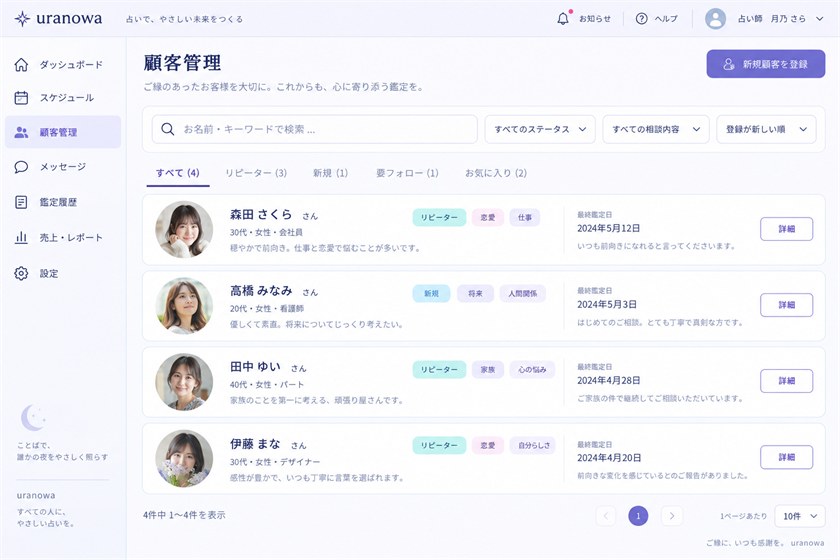Click 仕事 tag on 森田 さくら
This screenshot has width=840, height=560.
click(x=524, y=218)
